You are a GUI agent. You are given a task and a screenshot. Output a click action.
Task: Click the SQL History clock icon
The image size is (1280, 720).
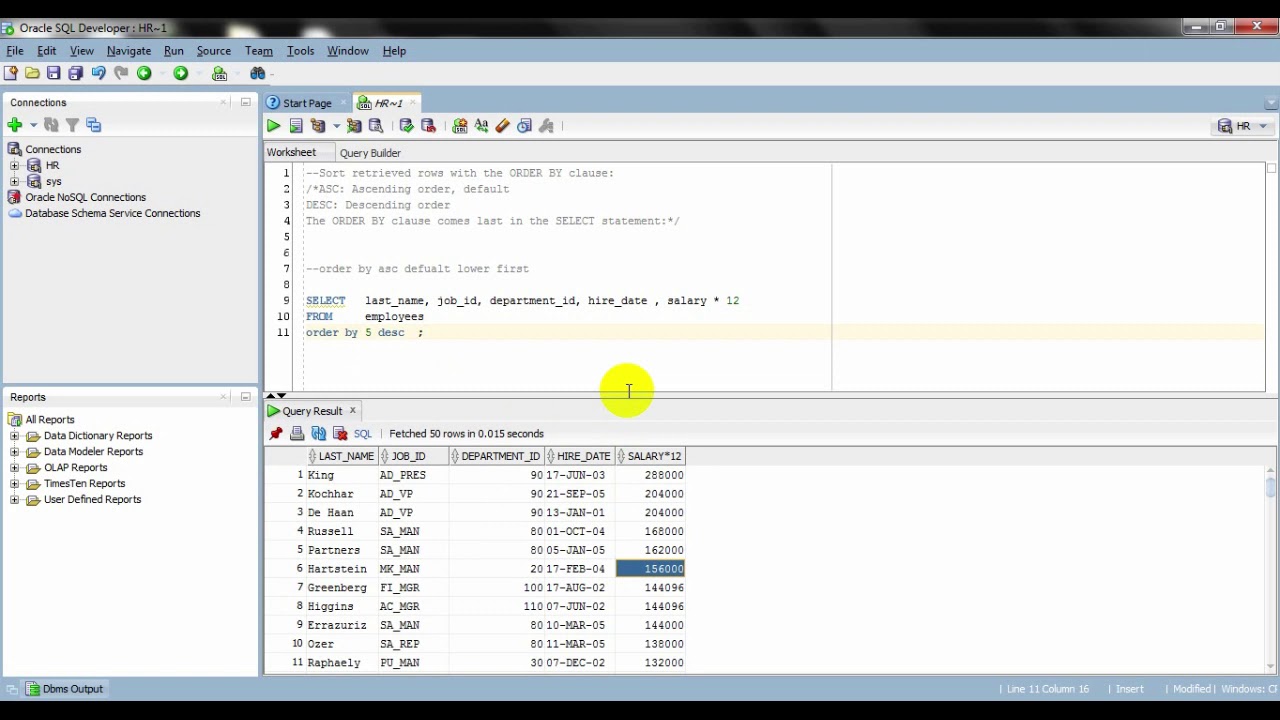tap(524, 126)
